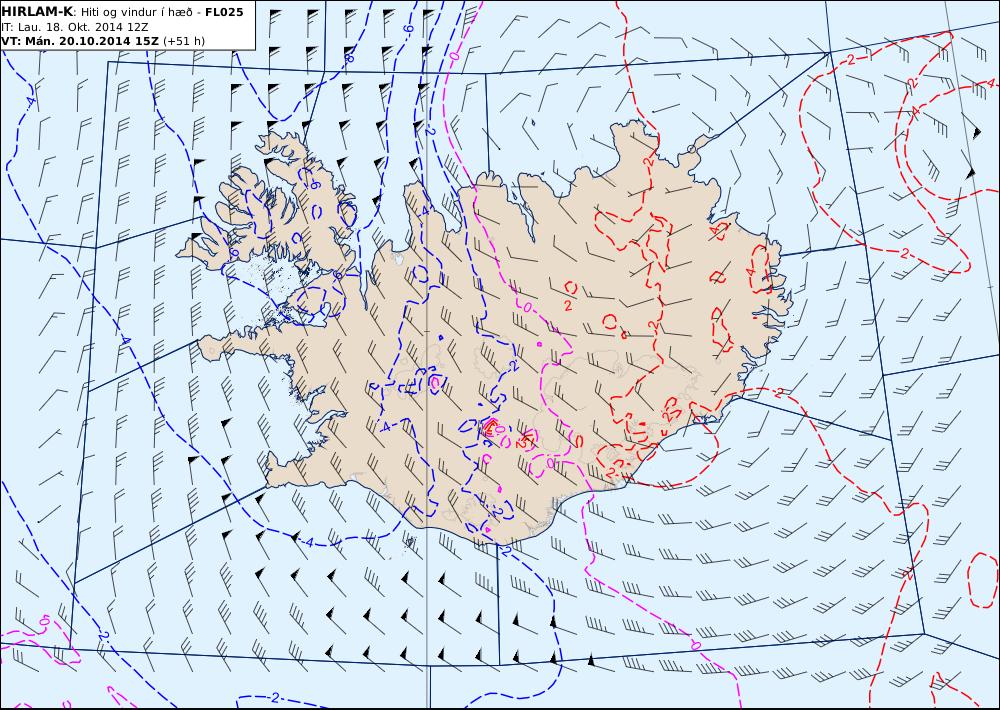
Task: Click the HIRLAM-K model name in title
Action: point(38,11)
